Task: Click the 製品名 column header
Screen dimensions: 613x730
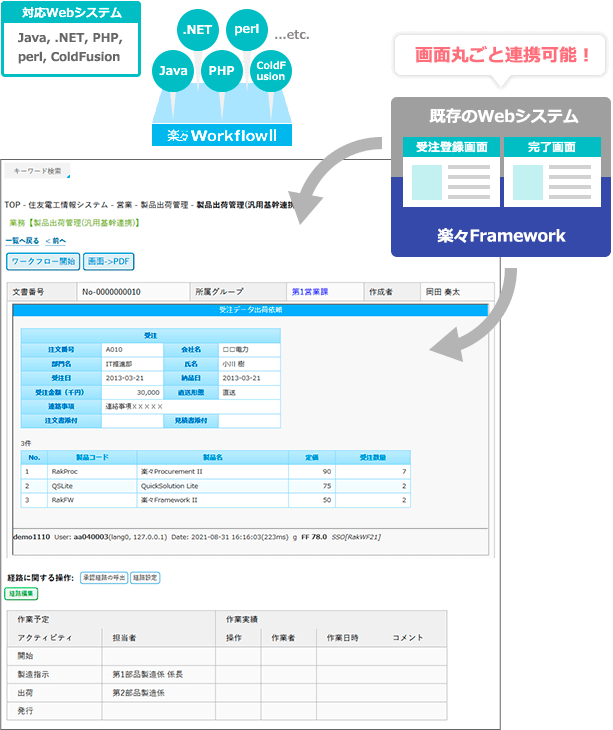Action: [x=213, y=457]
